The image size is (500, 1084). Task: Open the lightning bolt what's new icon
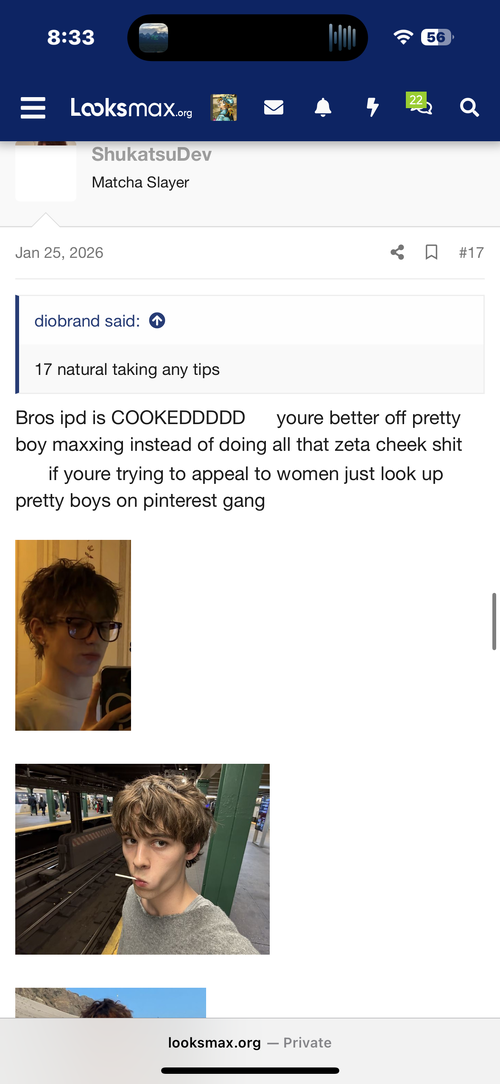tap(372, 107)
